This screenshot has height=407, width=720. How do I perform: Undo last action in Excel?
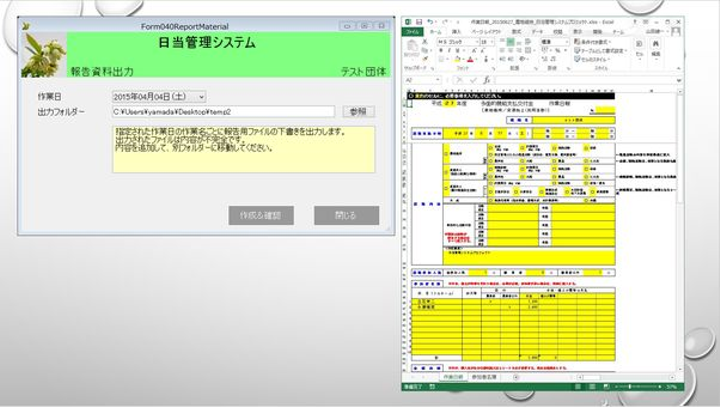click(430, 22)
